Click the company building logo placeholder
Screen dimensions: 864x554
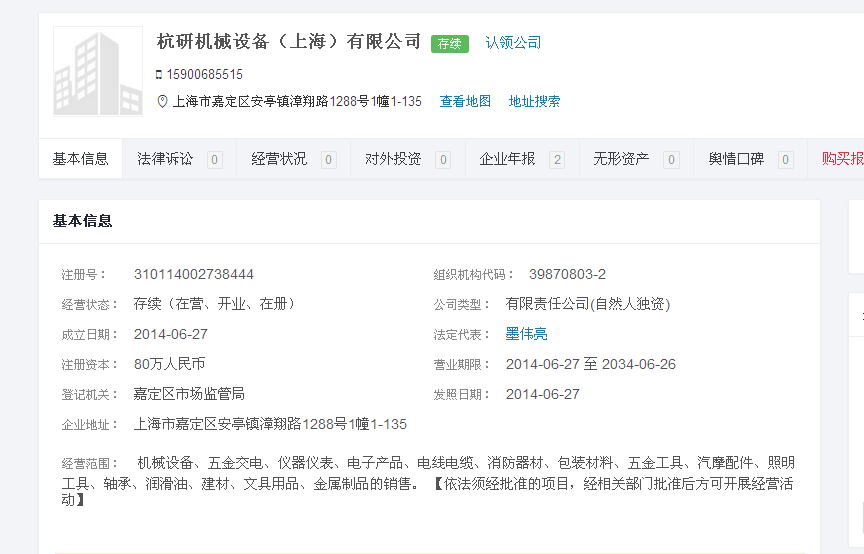pos(97,70)
